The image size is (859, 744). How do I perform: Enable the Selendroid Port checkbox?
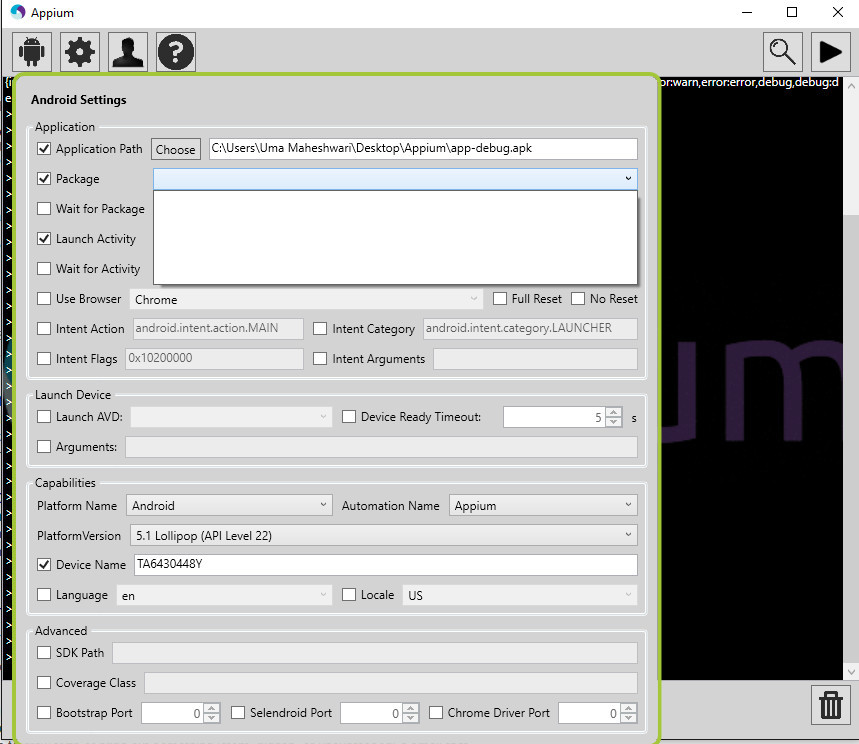pyautogui.click(x=238, y=713)
